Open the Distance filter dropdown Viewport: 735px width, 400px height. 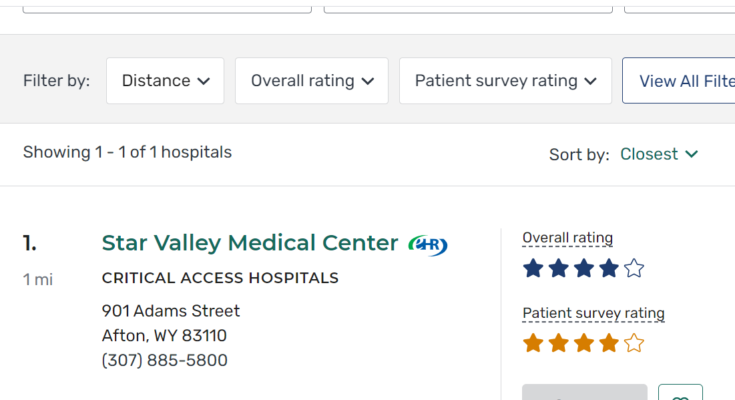coord(165,81)
